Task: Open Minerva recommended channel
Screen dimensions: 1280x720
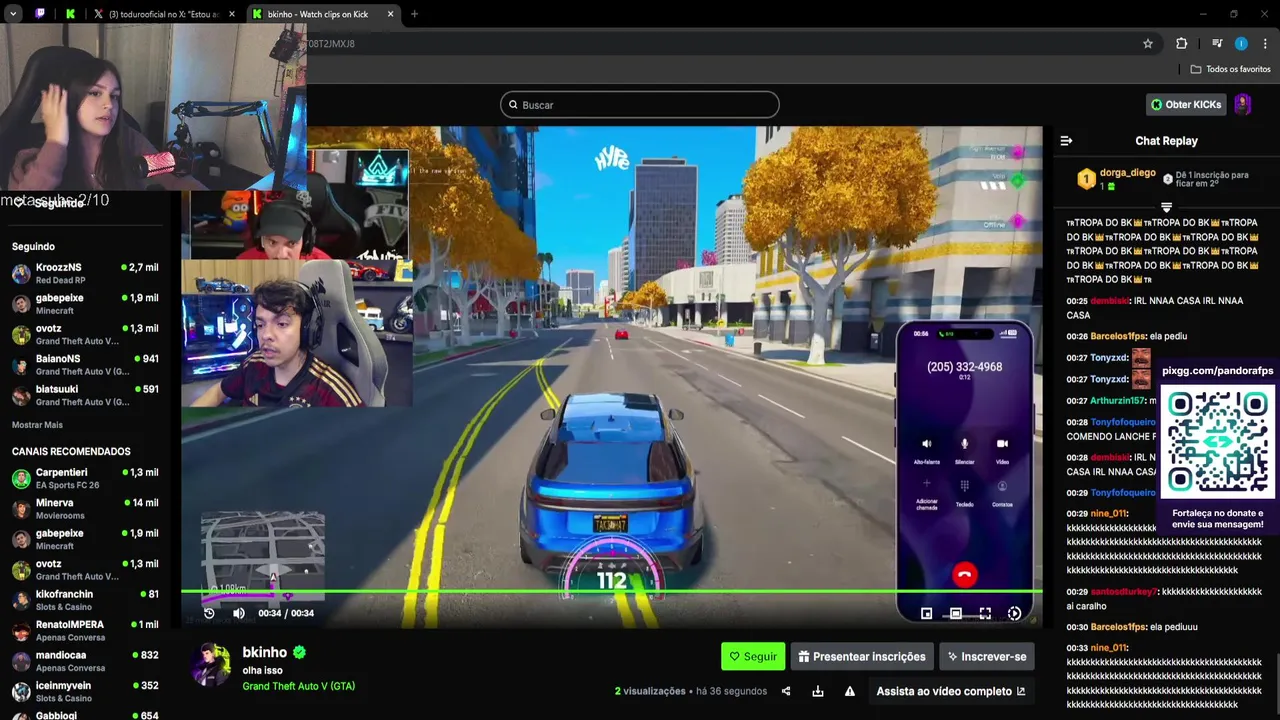Action: coord(85,509)
